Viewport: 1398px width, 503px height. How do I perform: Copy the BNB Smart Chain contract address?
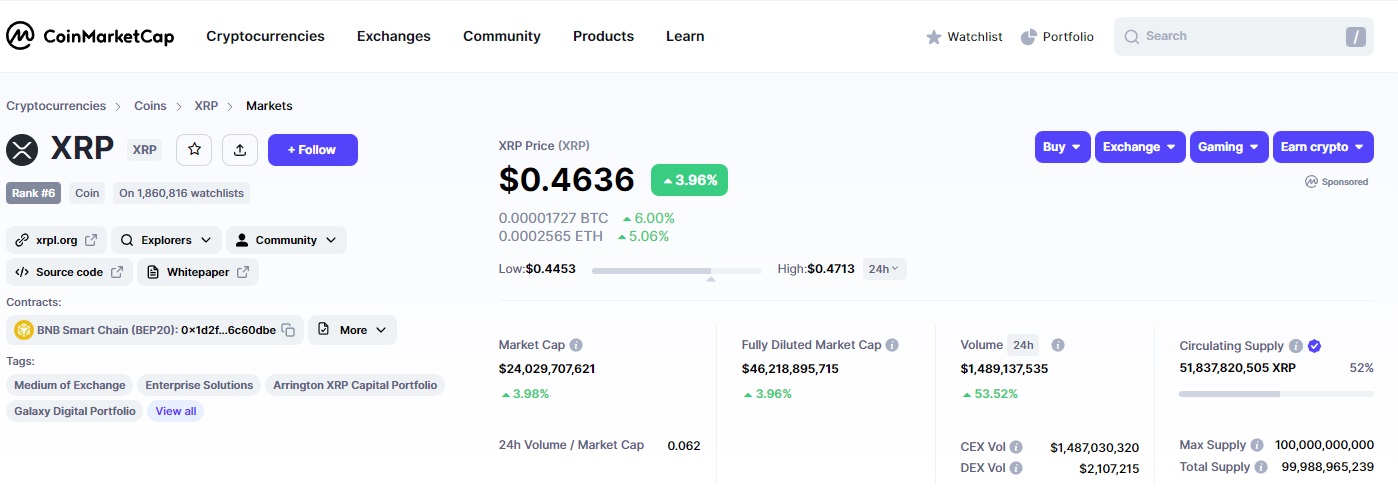[x=288, y=330]
